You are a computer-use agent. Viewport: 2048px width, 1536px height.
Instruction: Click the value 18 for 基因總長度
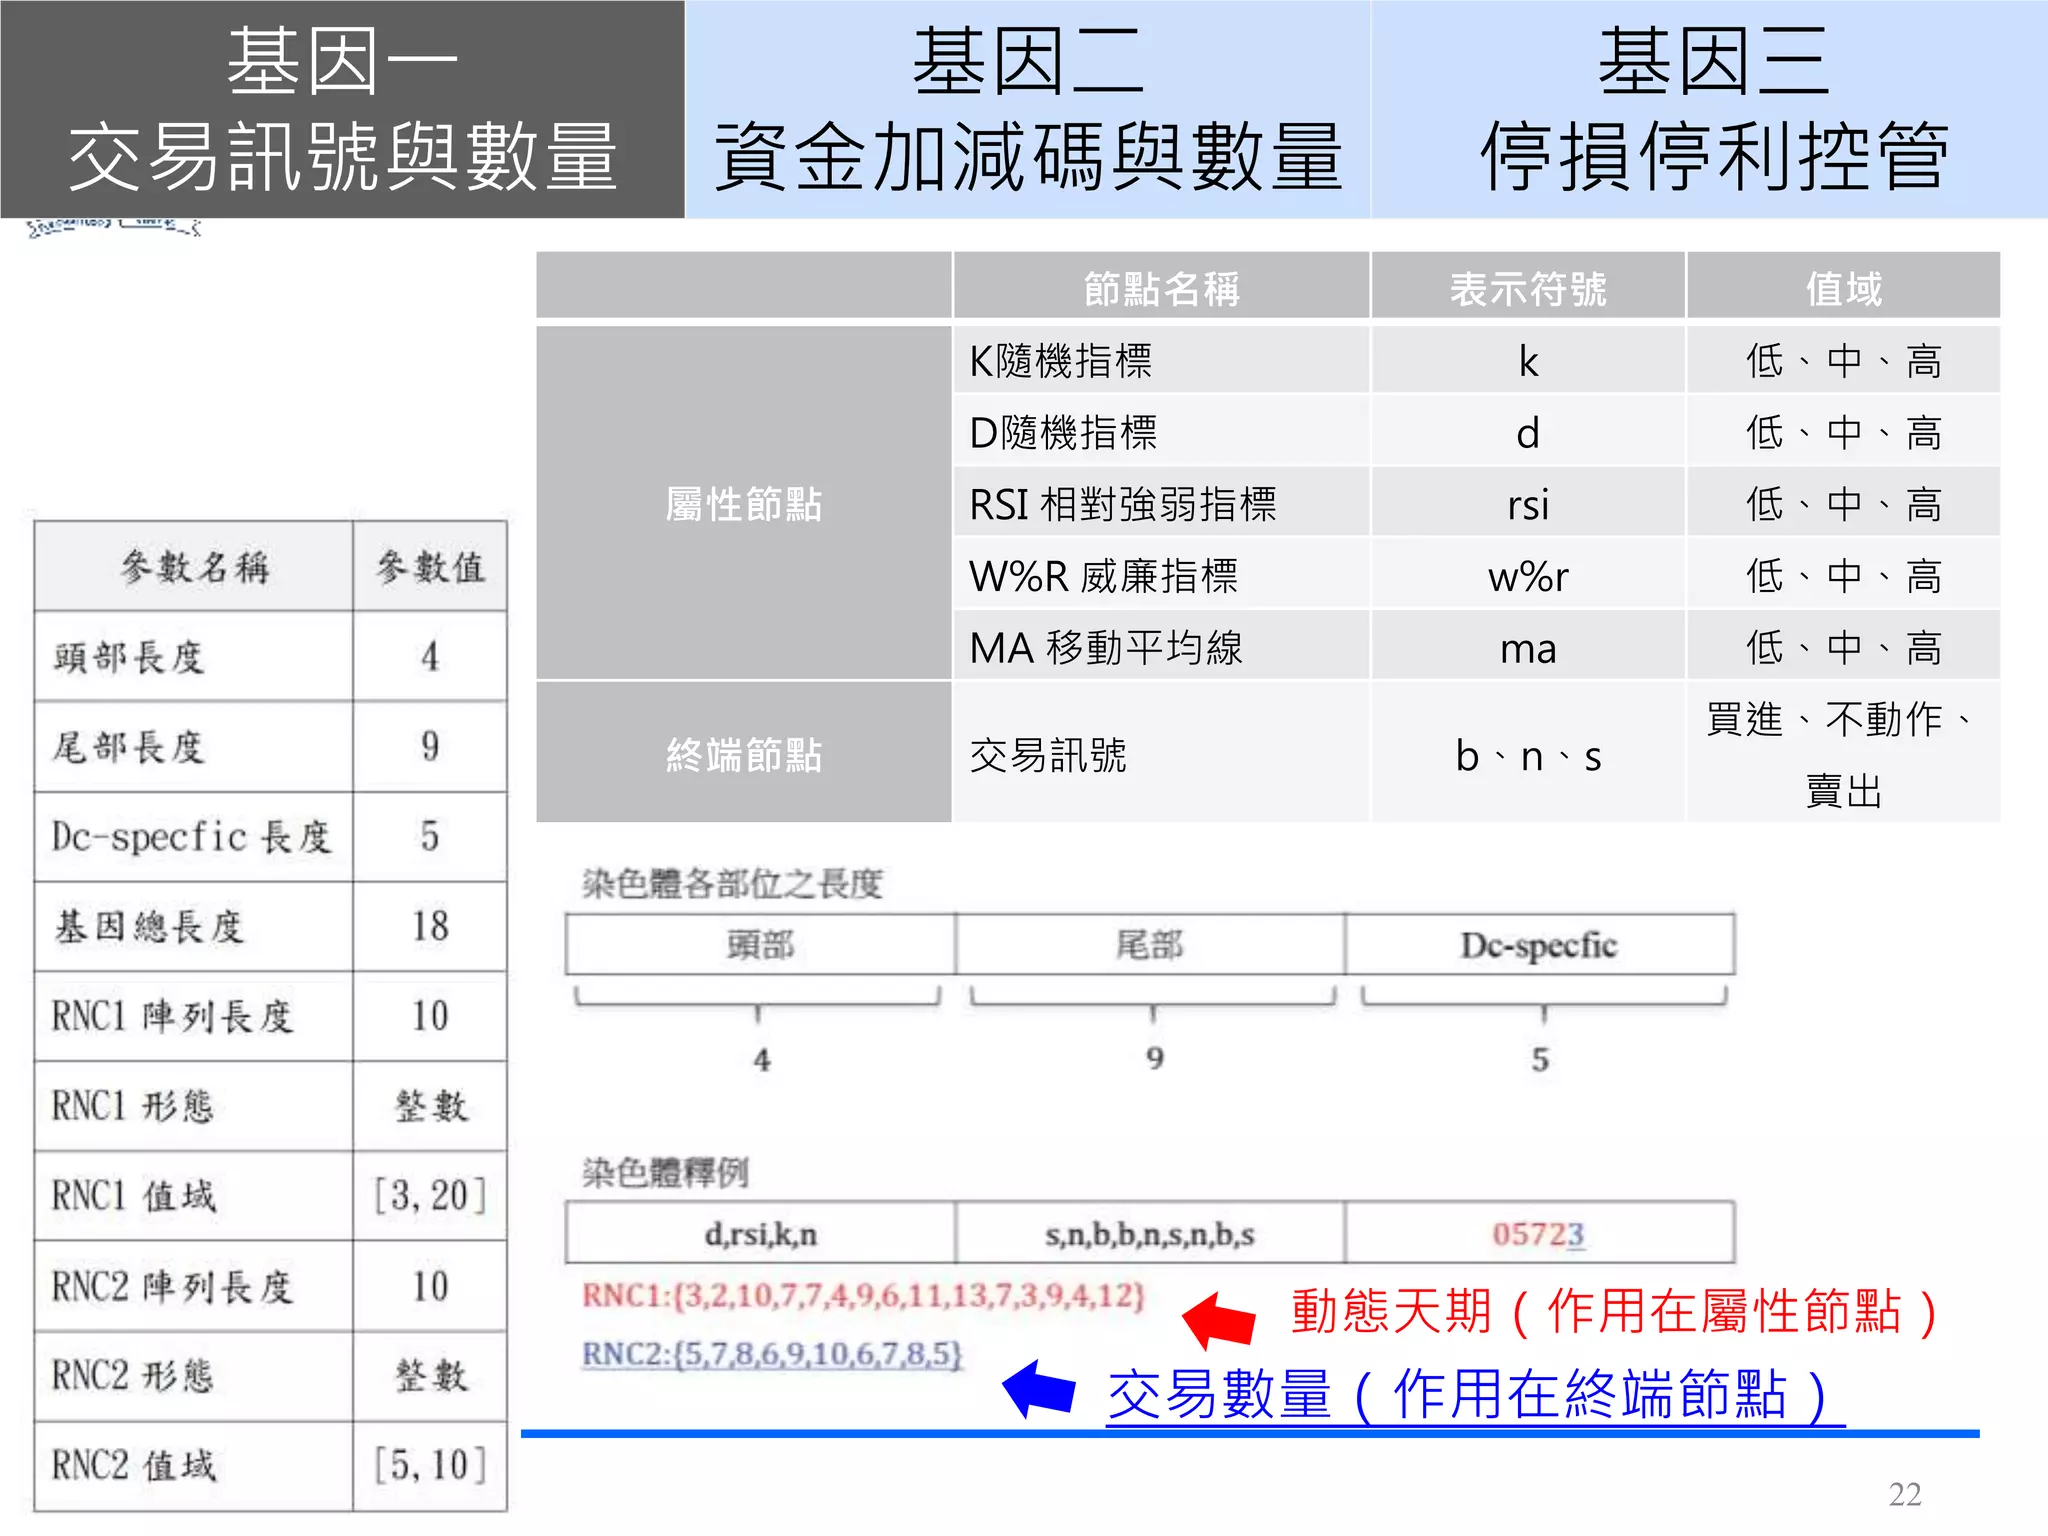430,926
